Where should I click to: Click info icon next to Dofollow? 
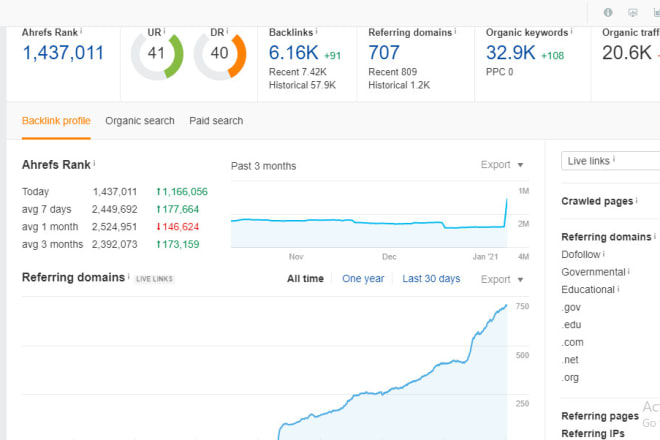point(604,253)
